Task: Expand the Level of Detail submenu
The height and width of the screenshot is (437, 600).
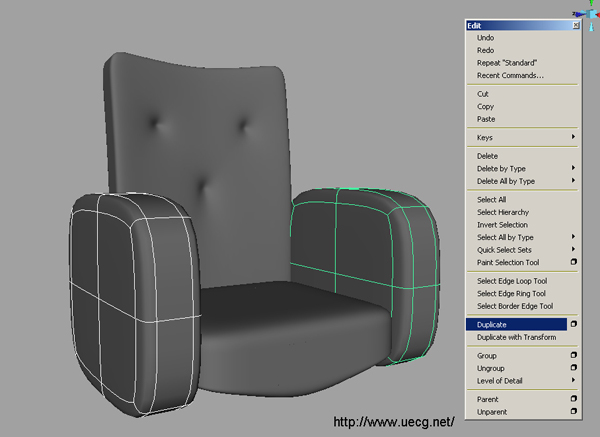Action: point(522,381)
